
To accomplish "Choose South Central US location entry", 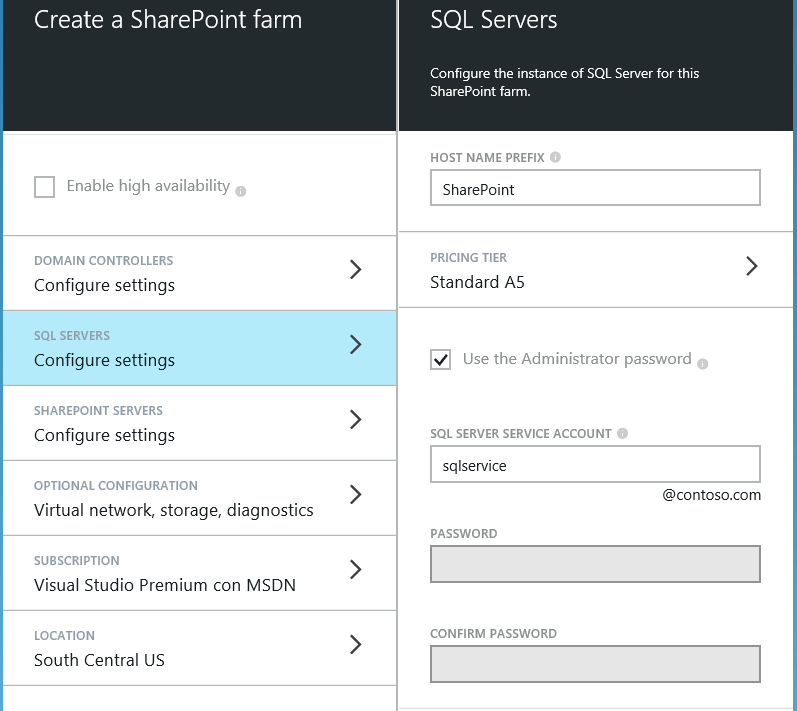I will (x=99, y=660).
